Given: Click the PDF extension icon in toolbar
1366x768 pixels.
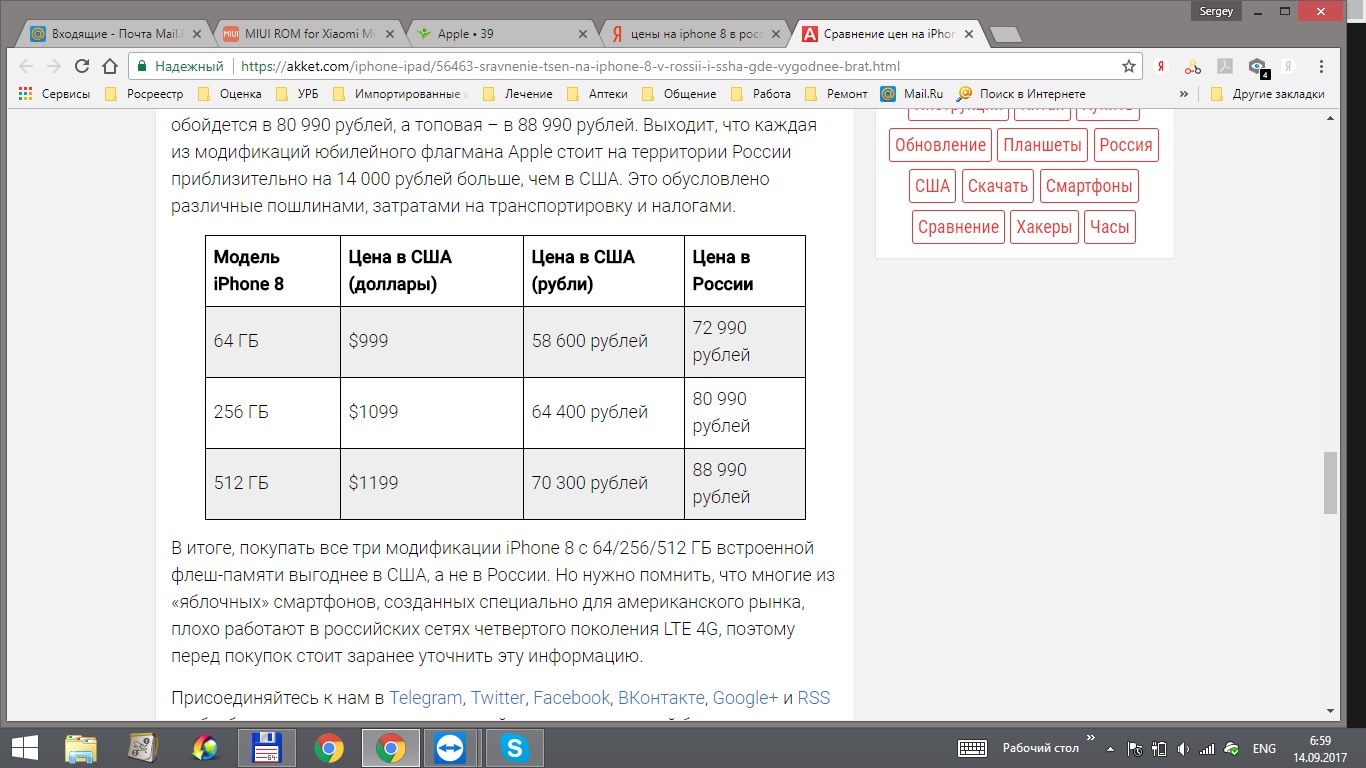Looking at the screenshot, I should coord(1224,67).
